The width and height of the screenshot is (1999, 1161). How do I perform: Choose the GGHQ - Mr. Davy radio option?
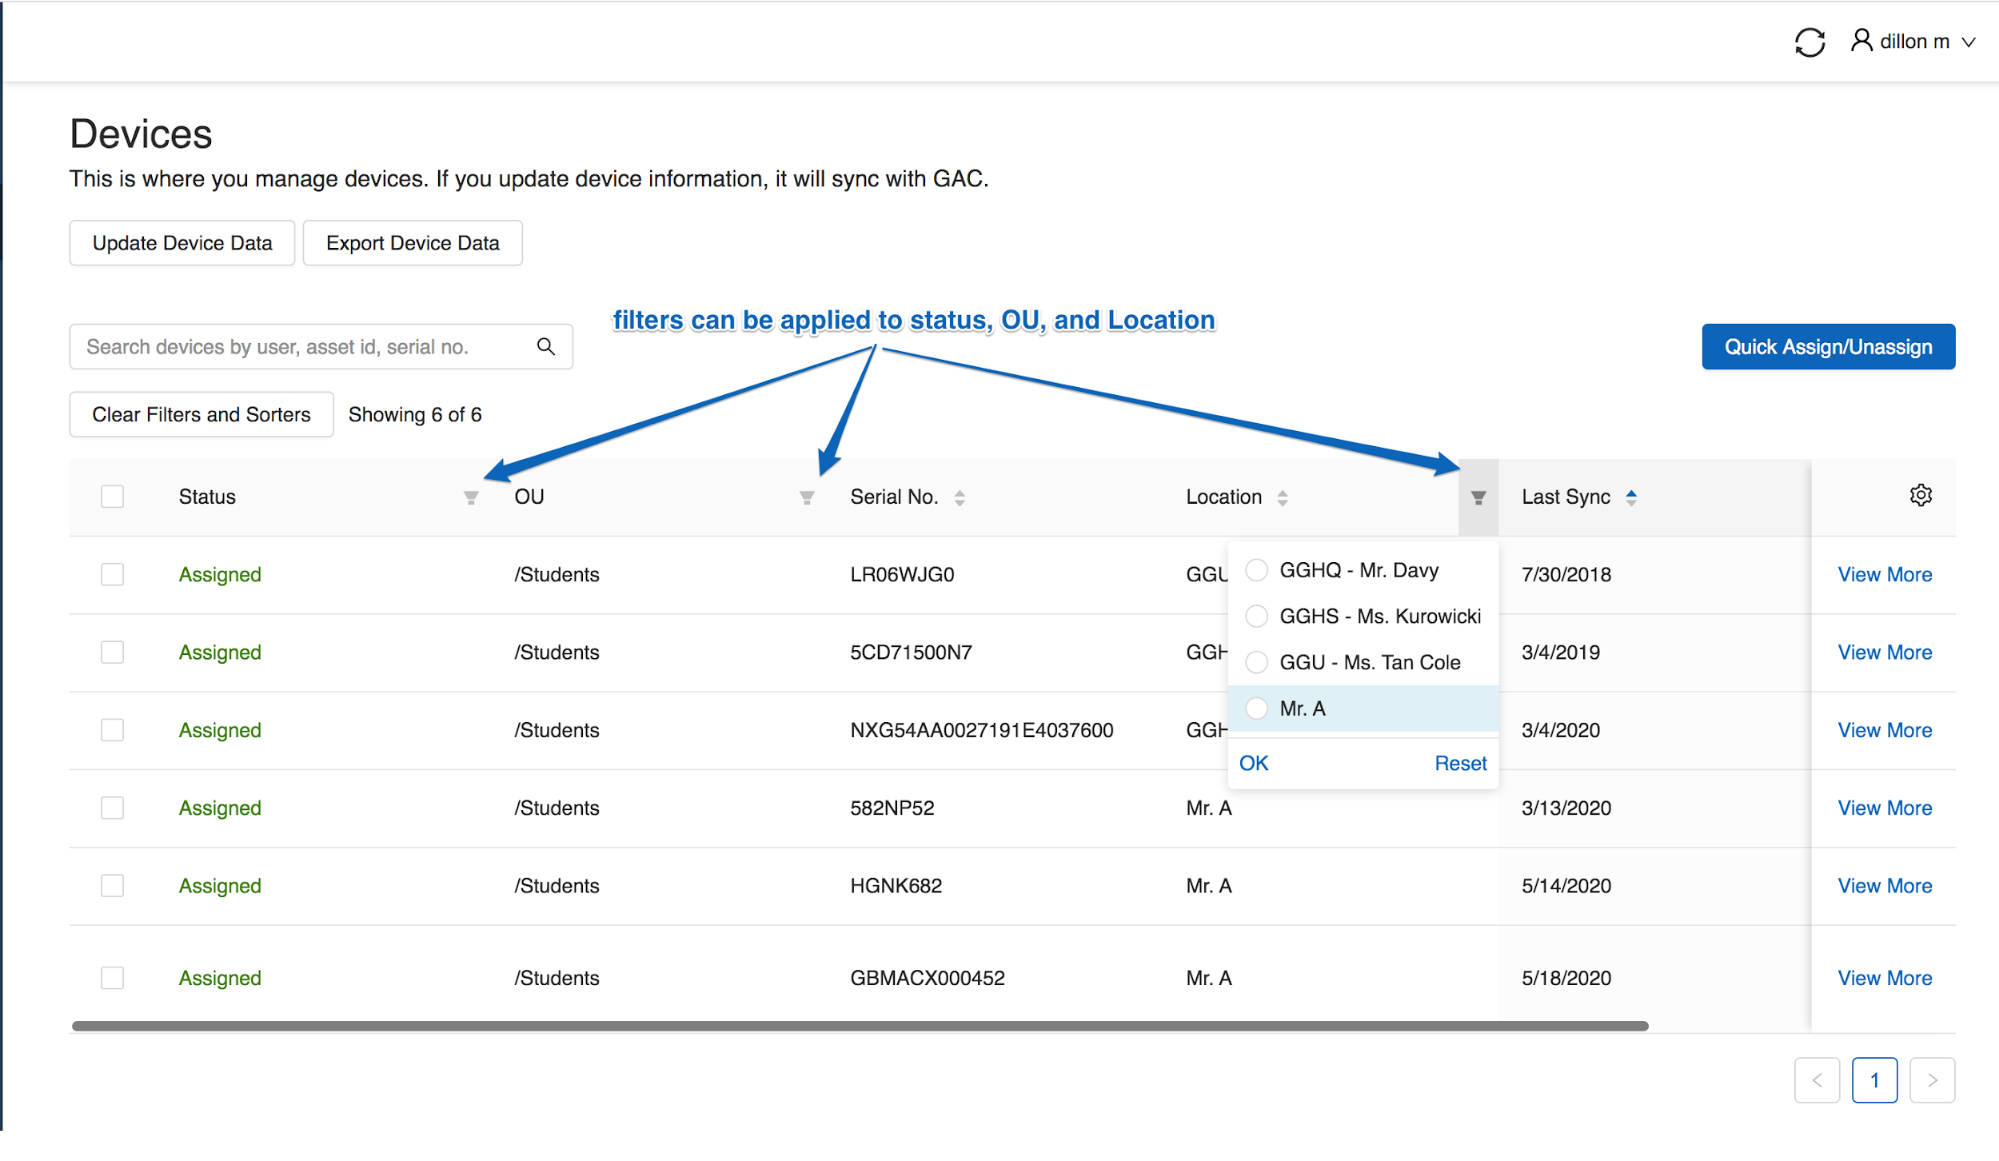tap(1256, 570)
